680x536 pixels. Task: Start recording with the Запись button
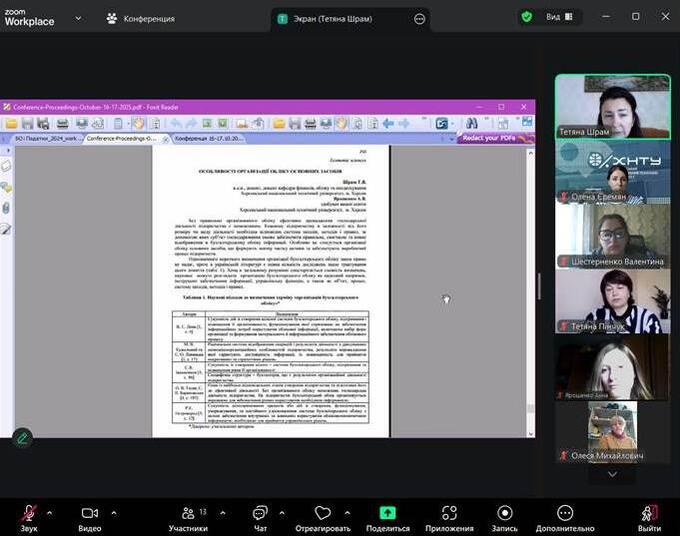[x=505, y=513]
